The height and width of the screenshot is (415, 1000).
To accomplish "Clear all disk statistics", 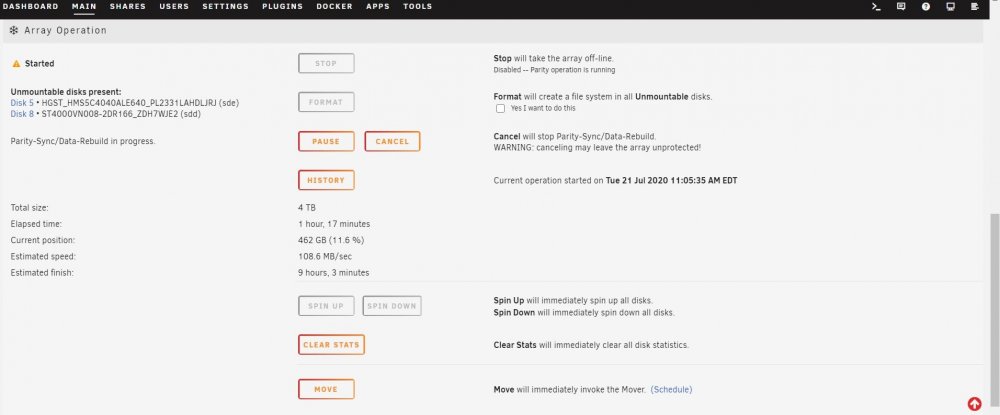I will tap(331, 345).
